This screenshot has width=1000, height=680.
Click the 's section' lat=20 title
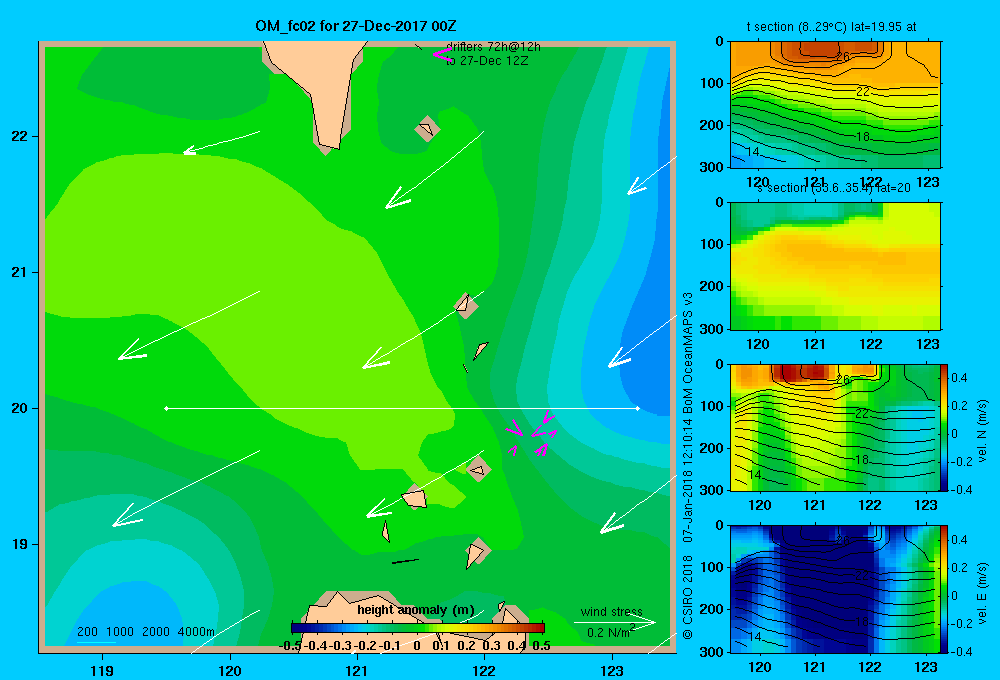click(x=833, y=188)
